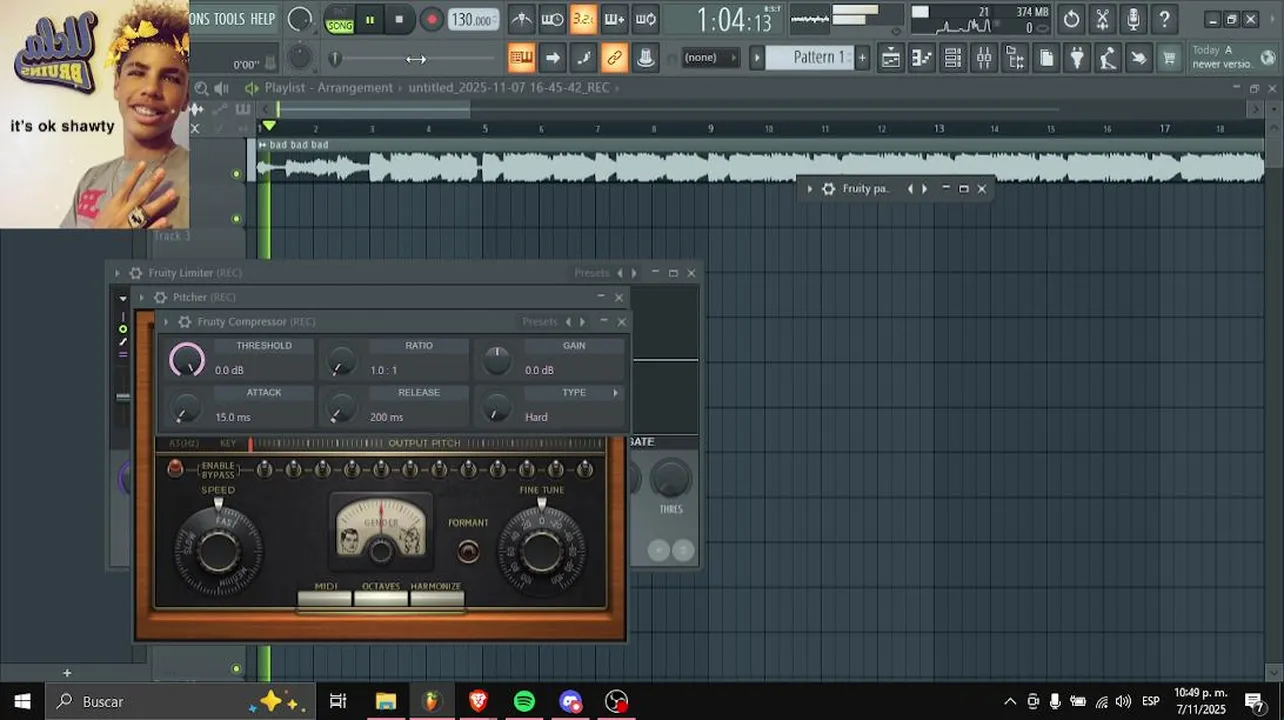Expand Pitcher window menu arrow
1284x720 pixels.
pyautogui.click(x=141, y=297)
